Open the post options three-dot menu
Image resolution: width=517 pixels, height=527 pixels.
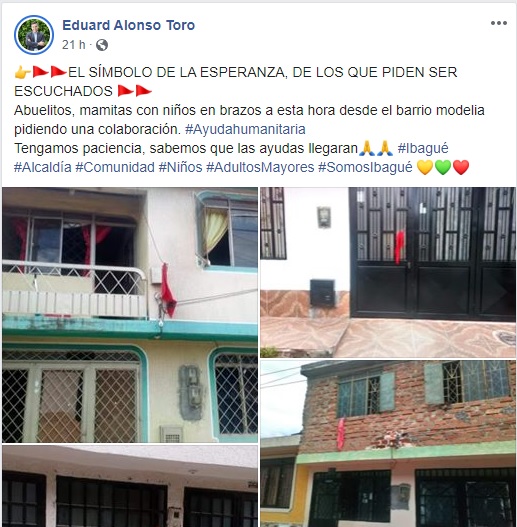coord(499,23)
